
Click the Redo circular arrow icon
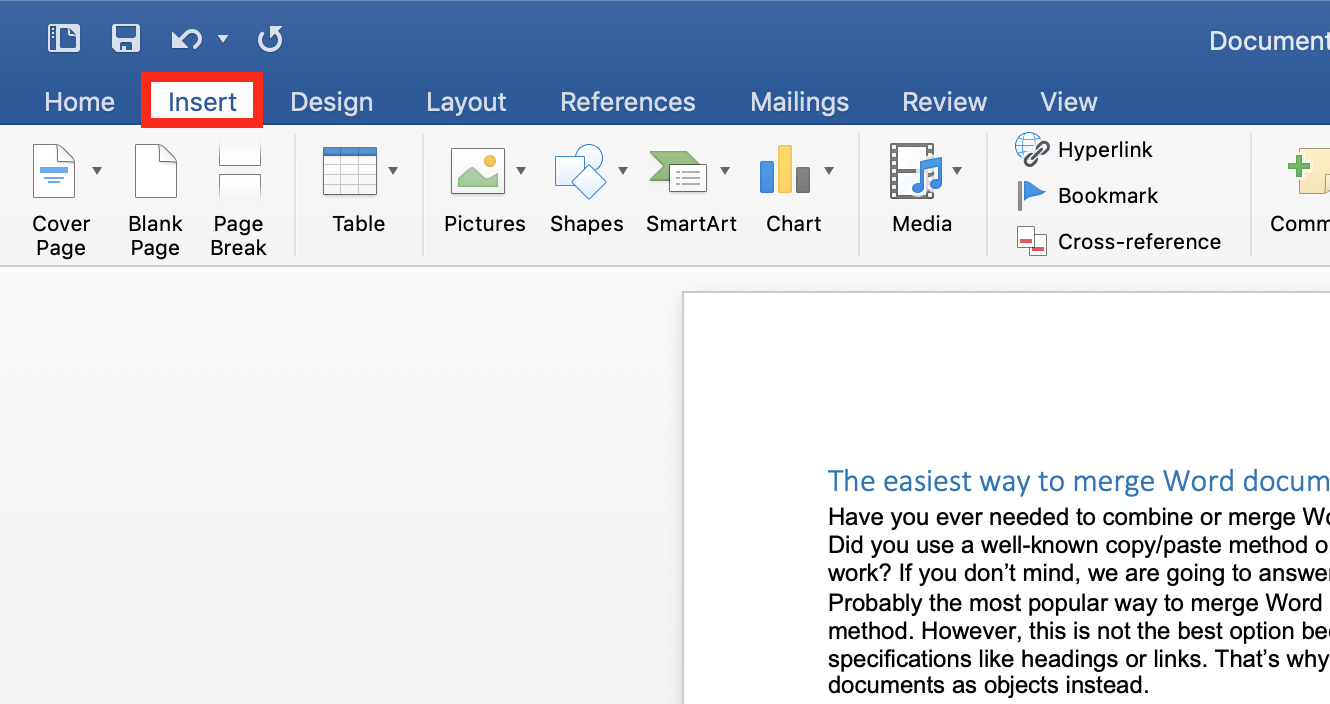(x=269, y=39)
